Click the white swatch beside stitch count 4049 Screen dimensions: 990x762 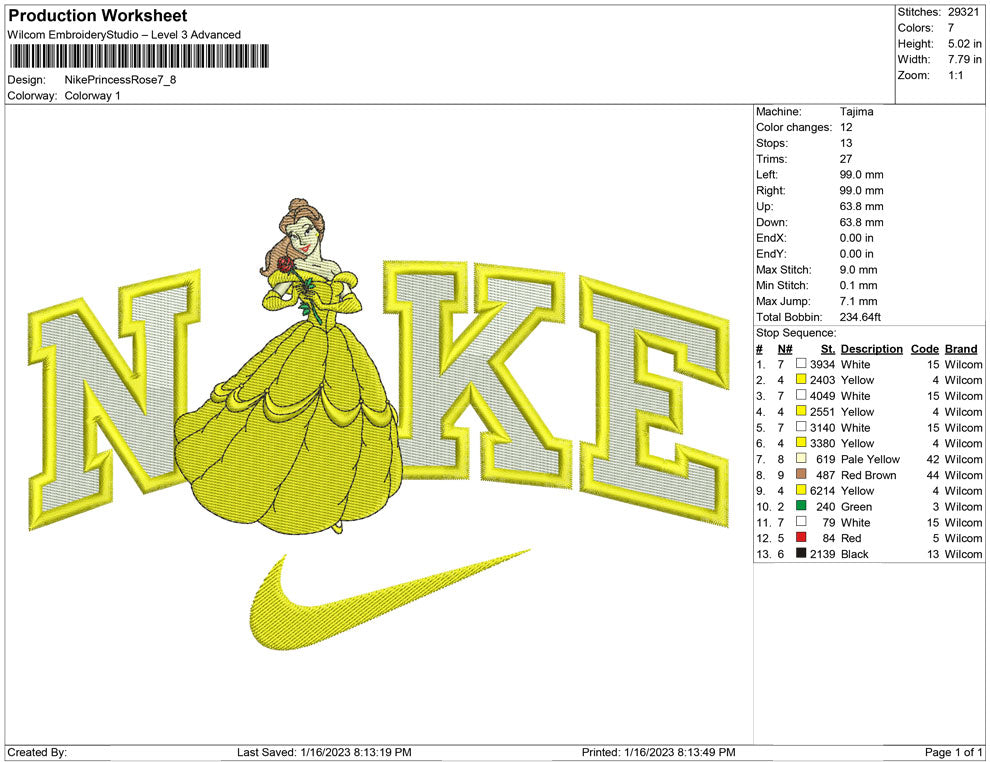coord(801,395)
